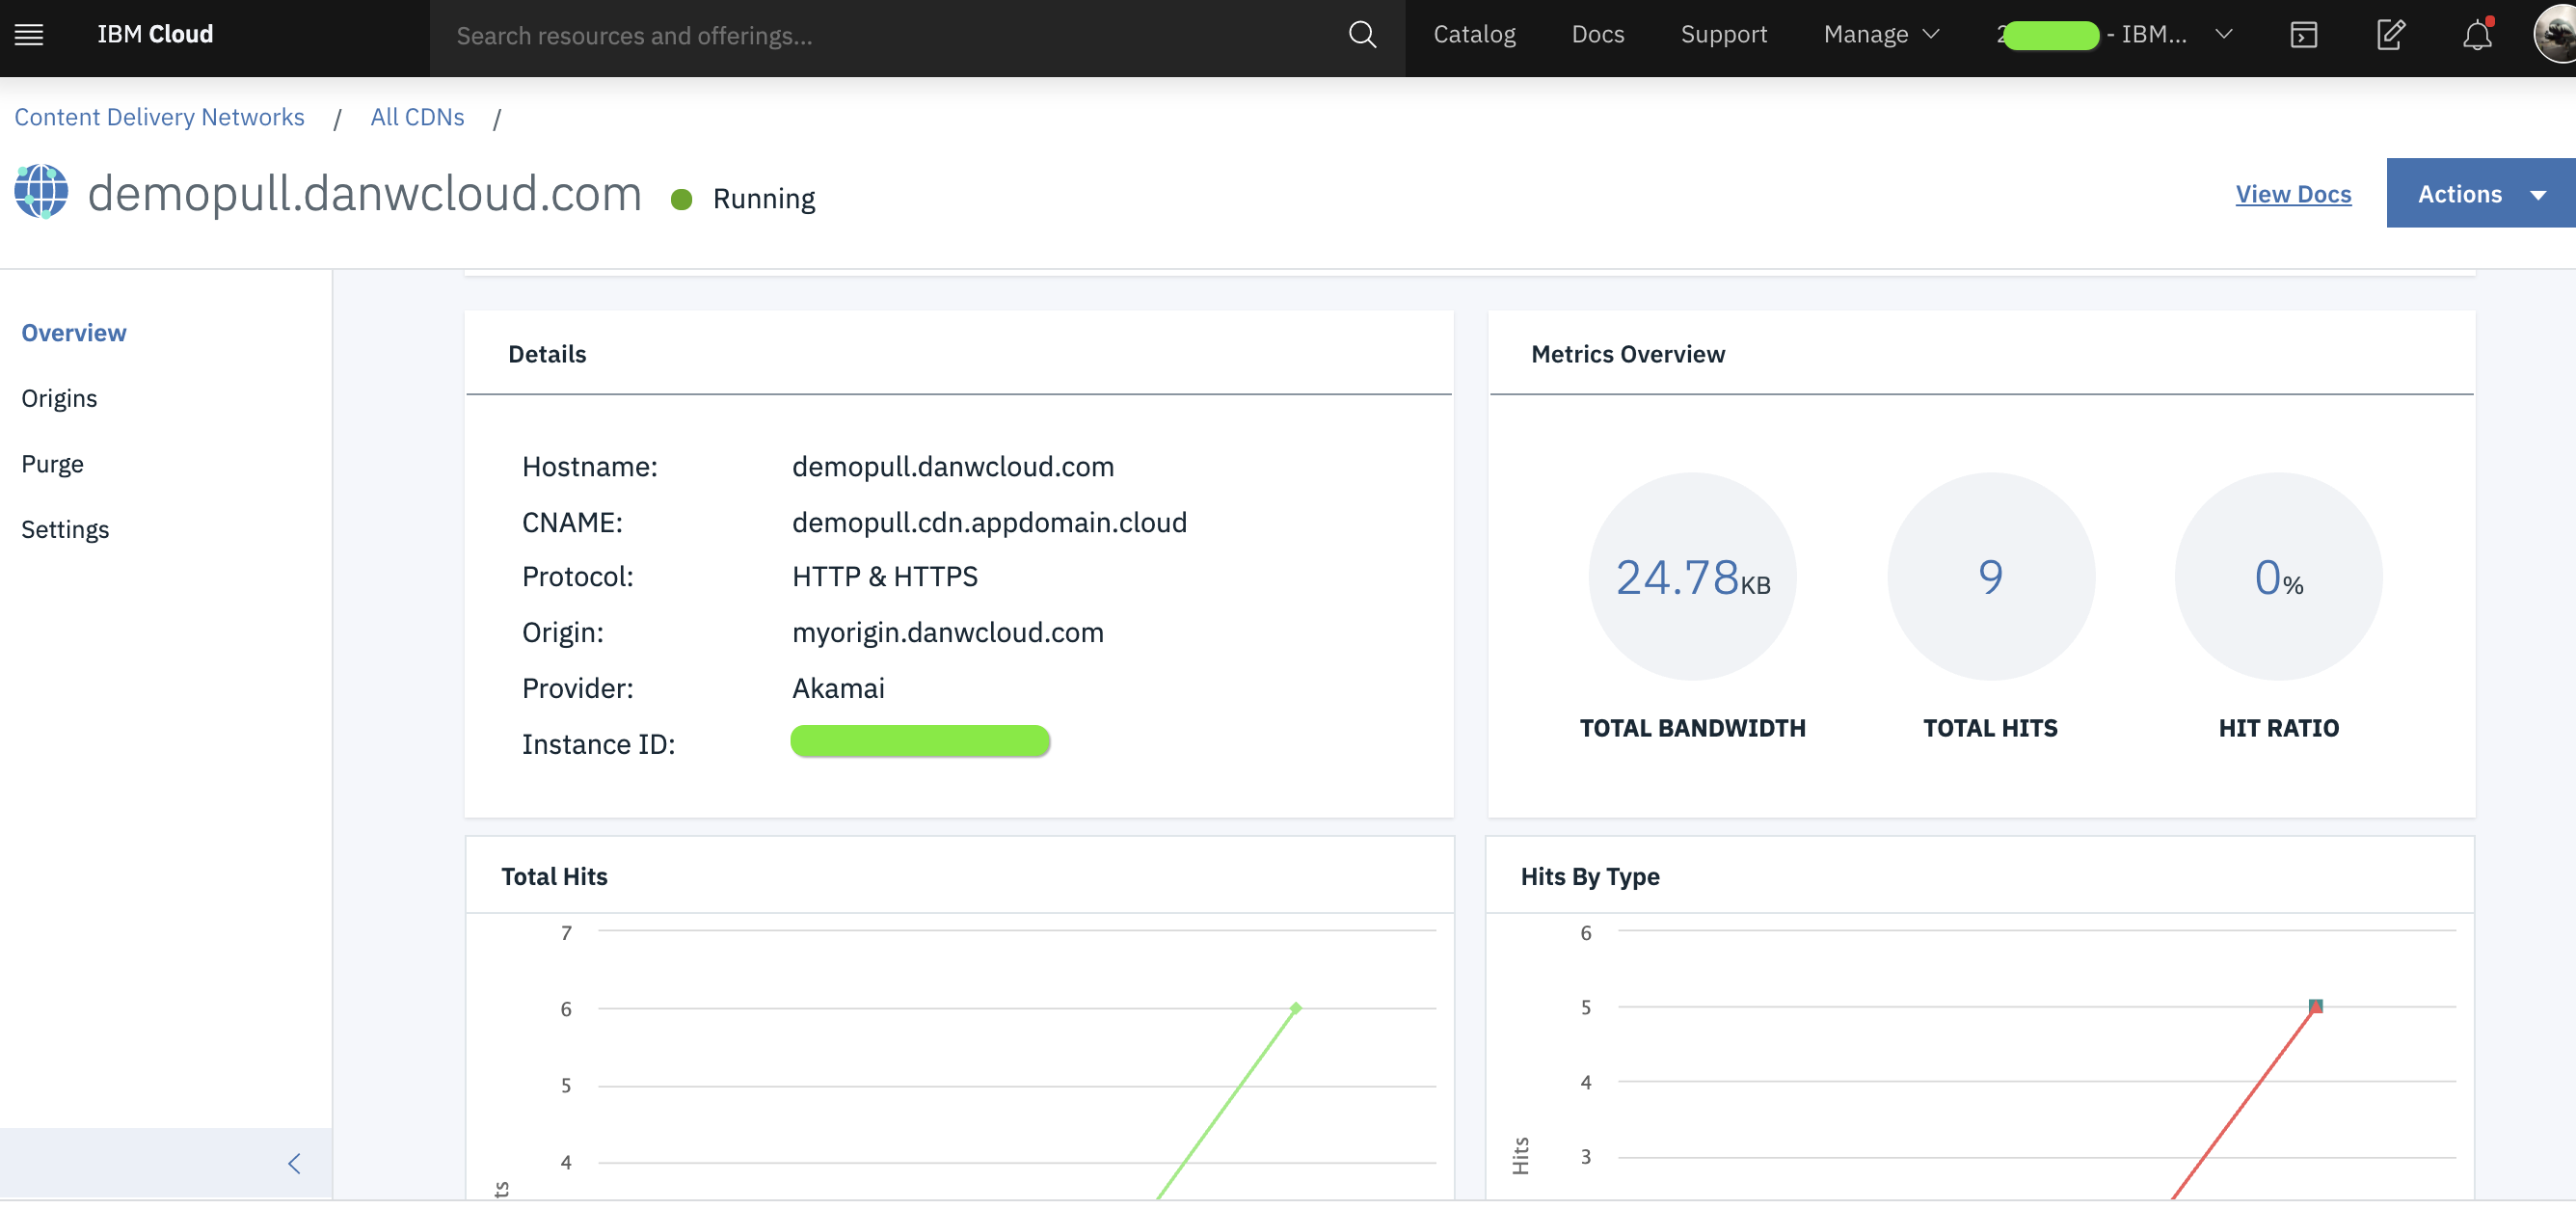2576x1209 pixels.
Task: Click the green Running status indicator
Action: [683, 200]
